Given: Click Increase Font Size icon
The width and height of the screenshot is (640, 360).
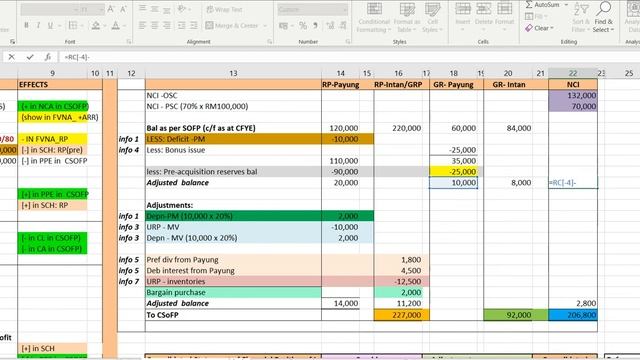Looking at the screenshot, I should coord(111,9).
